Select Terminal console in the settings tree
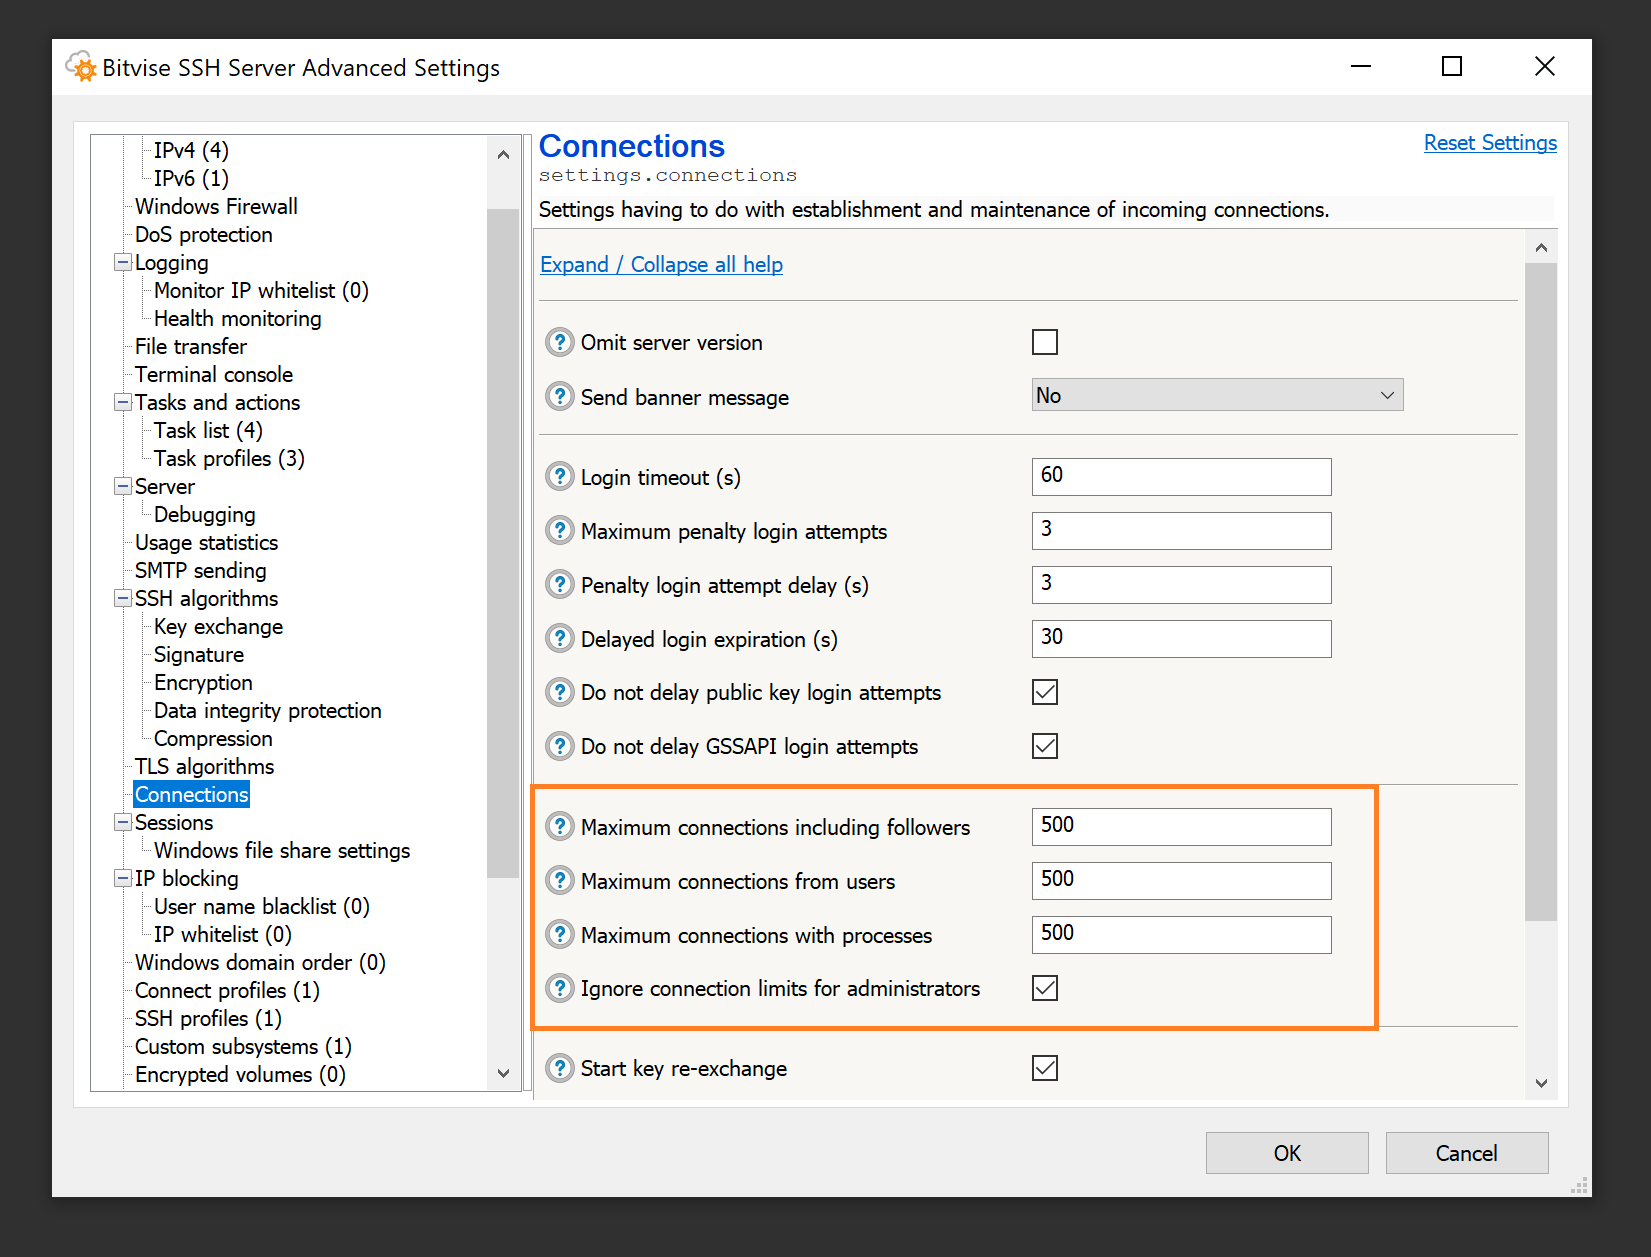The width and height of the screenshot is (1651, 1257). [214, 375]
